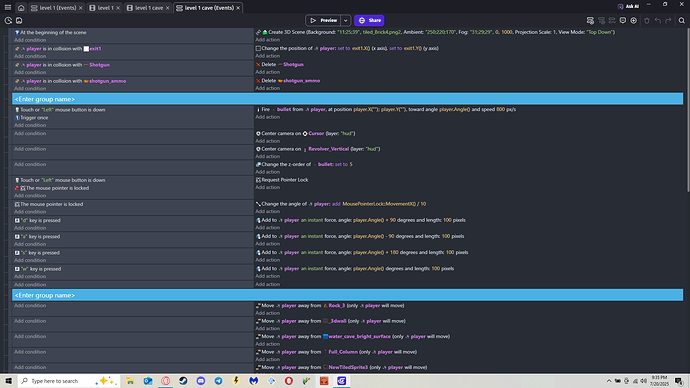Select the first blue Enter group name header
This screenshot has width=690, height=388.
point(348,99)
